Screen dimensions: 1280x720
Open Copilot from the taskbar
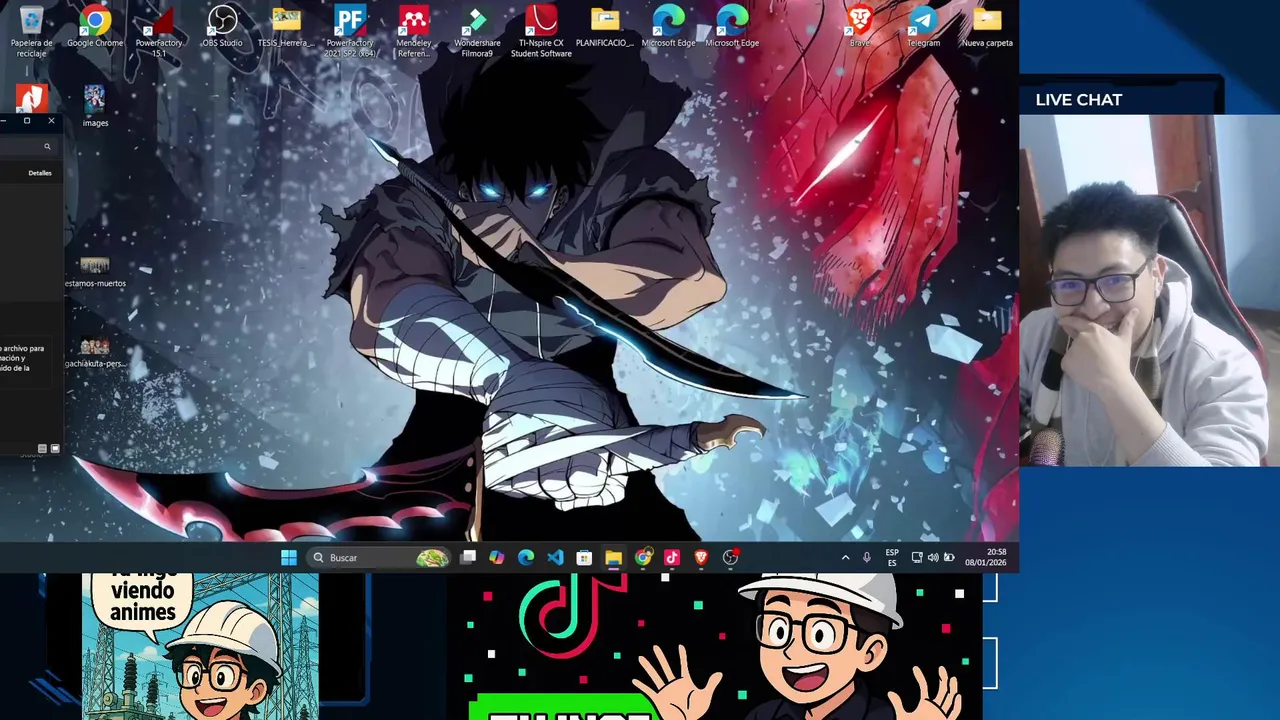point(497,557)
